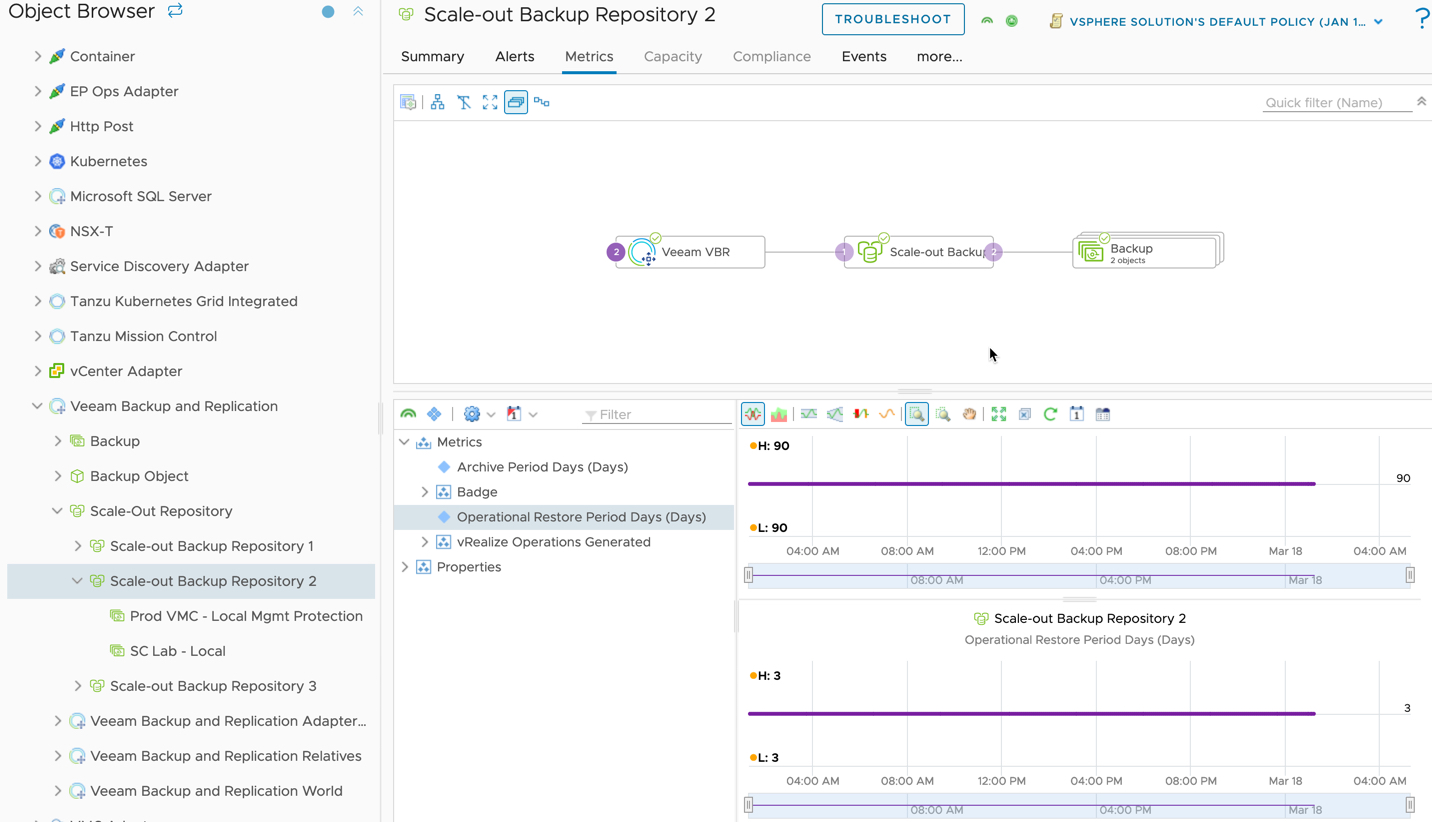Viewport: 1432px width, 822px height.
Task: Refresh the charts with the green arrow
Action: (x=1050, y=414)
